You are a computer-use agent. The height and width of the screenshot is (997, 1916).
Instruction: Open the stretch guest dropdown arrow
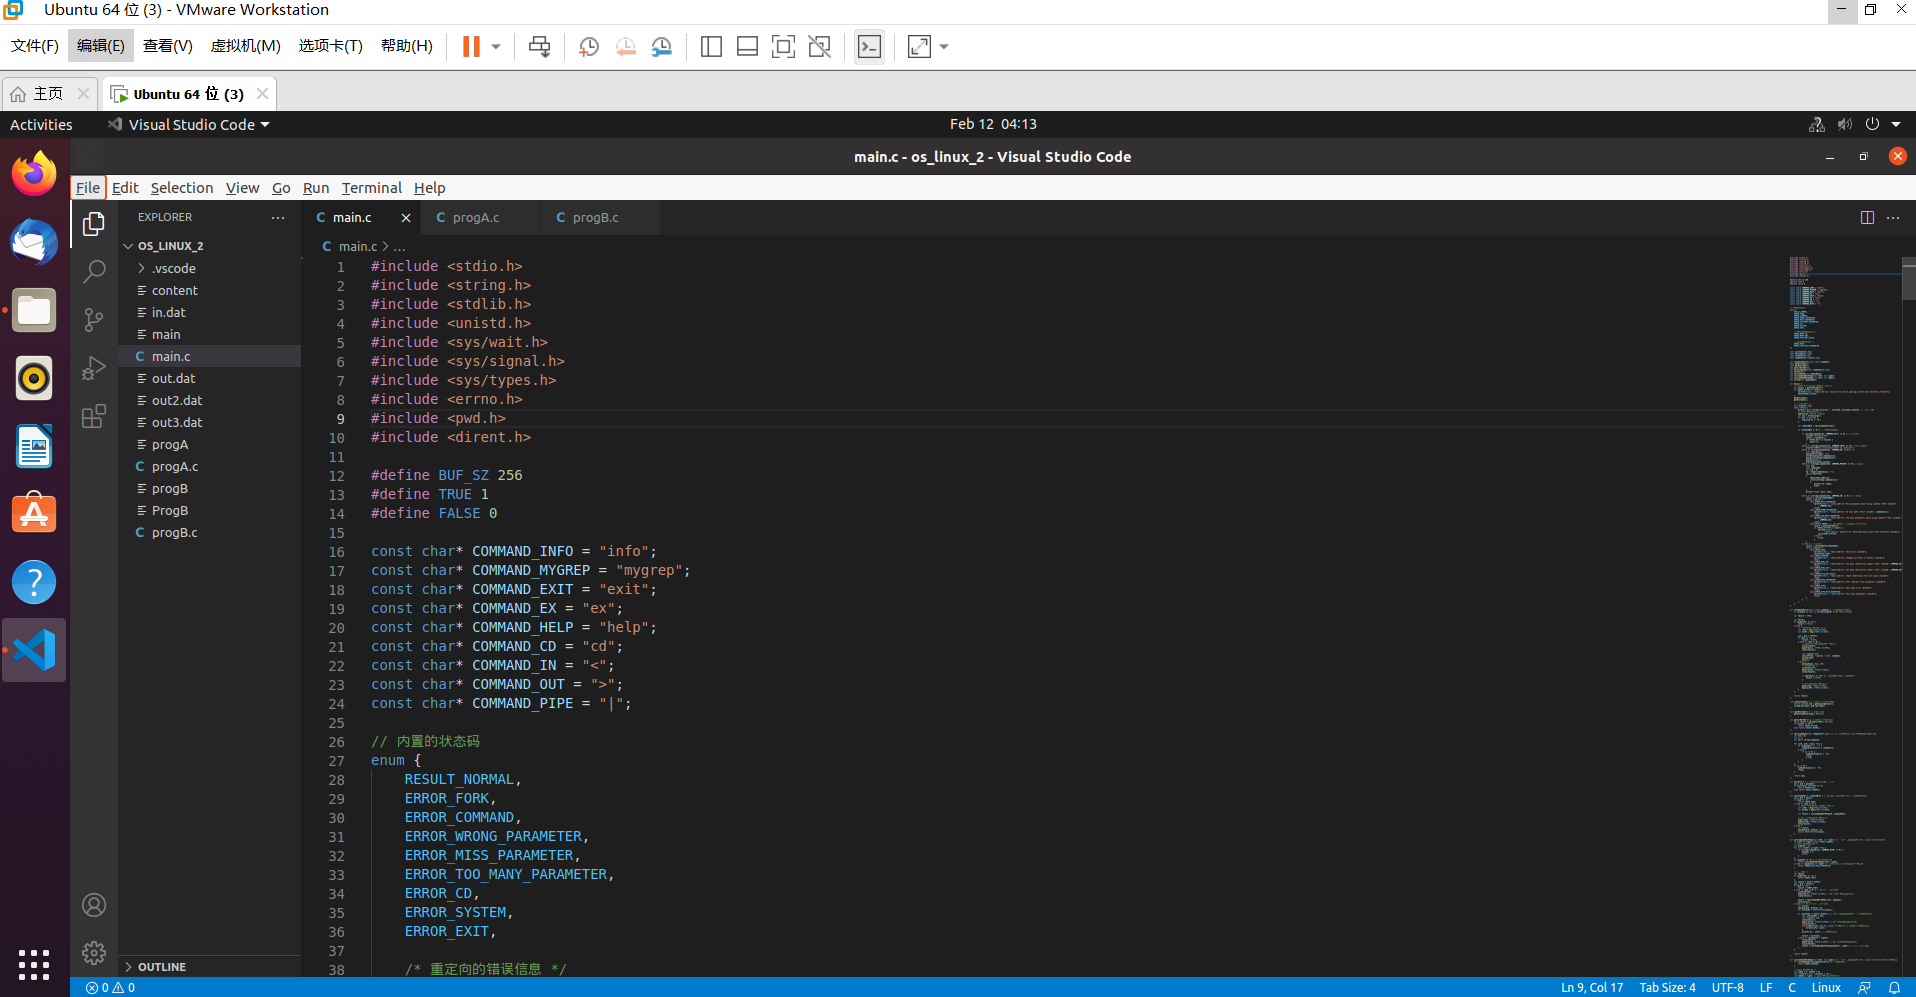click(x=944, y=46)
